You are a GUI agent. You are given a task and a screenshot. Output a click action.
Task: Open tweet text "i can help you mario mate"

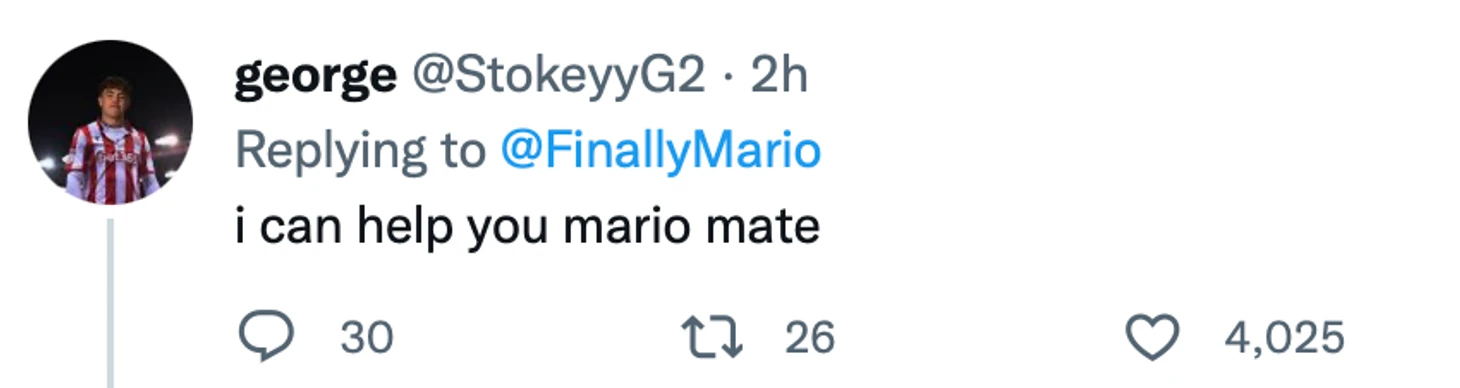click(x=527, y=227)
